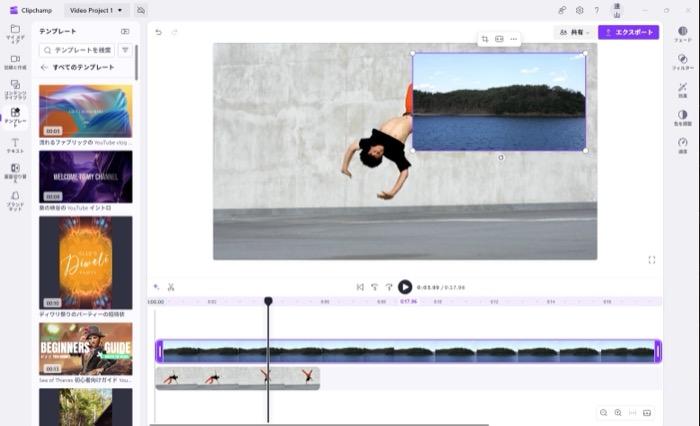The image size is (700, 426).
Task: Open the Effects (効果) panel
Action: pos(683,90)
